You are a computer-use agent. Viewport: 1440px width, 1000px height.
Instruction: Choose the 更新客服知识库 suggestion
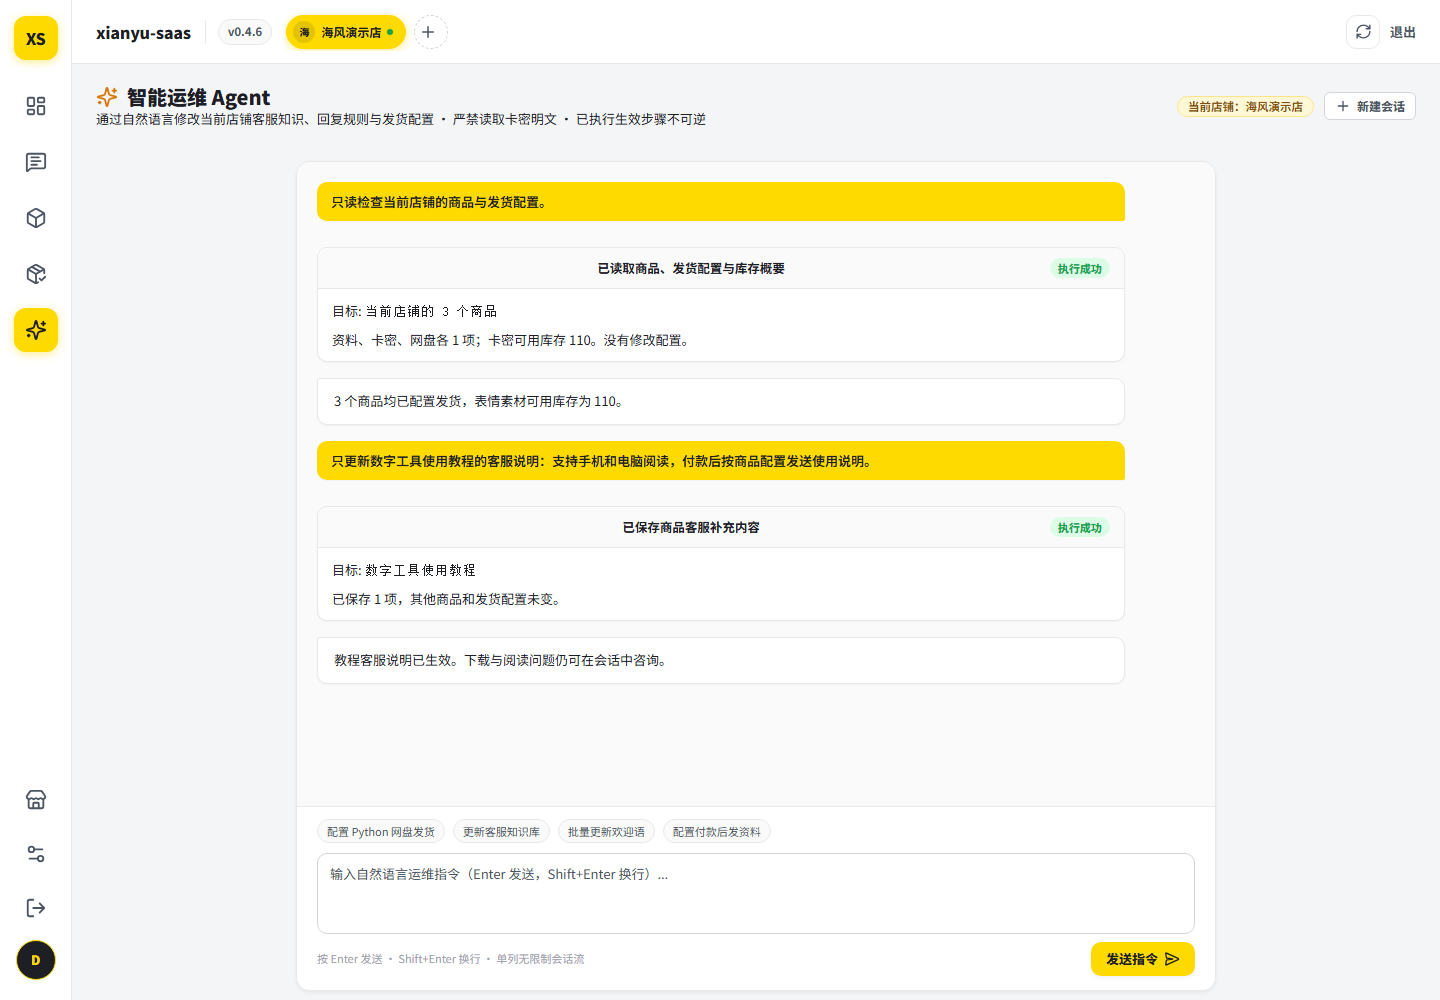501,832
